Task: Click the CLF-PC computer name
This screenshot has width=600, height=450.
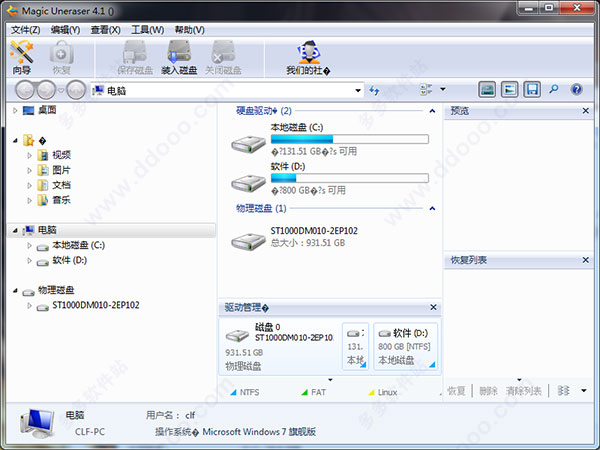Action: tap(90, 432)
